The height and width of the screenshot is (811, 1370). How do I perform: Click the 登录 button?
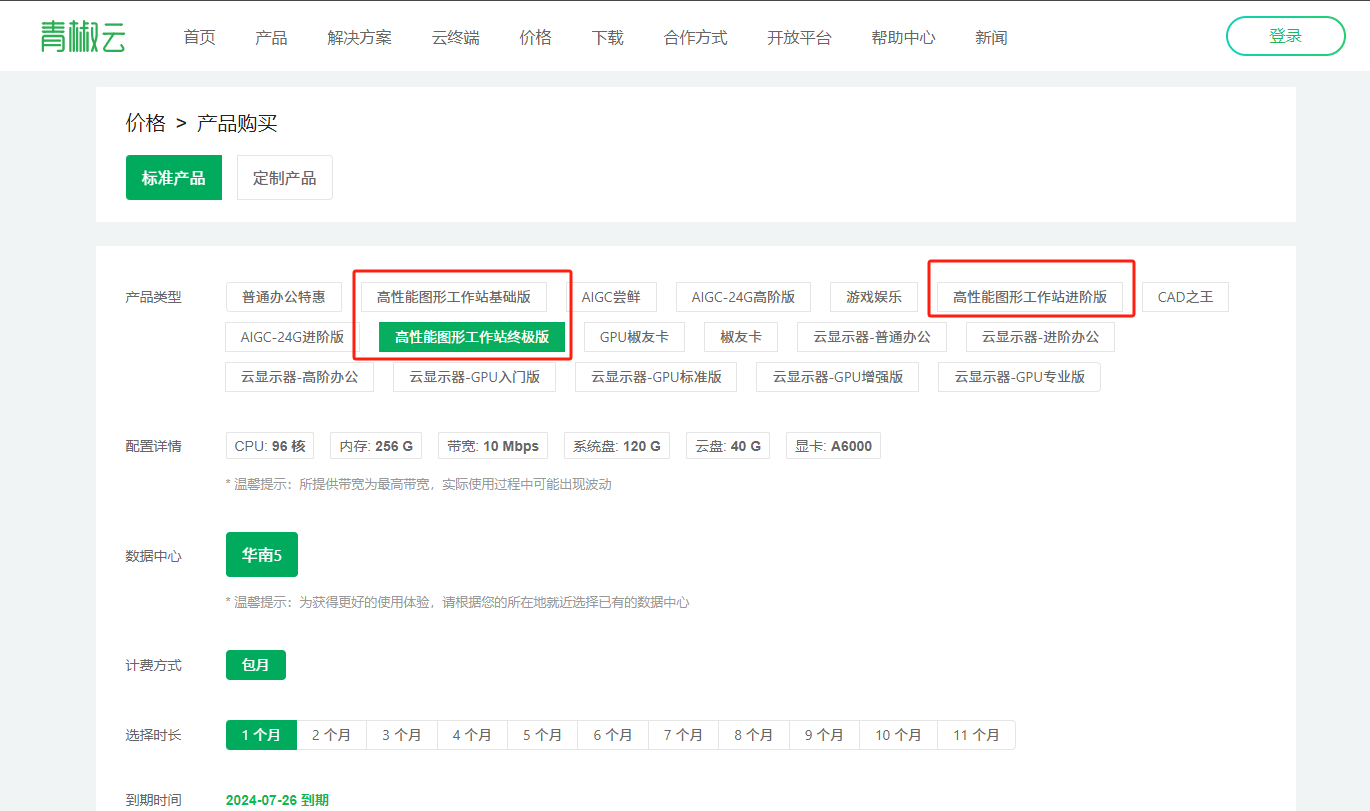click(1285, 36)
